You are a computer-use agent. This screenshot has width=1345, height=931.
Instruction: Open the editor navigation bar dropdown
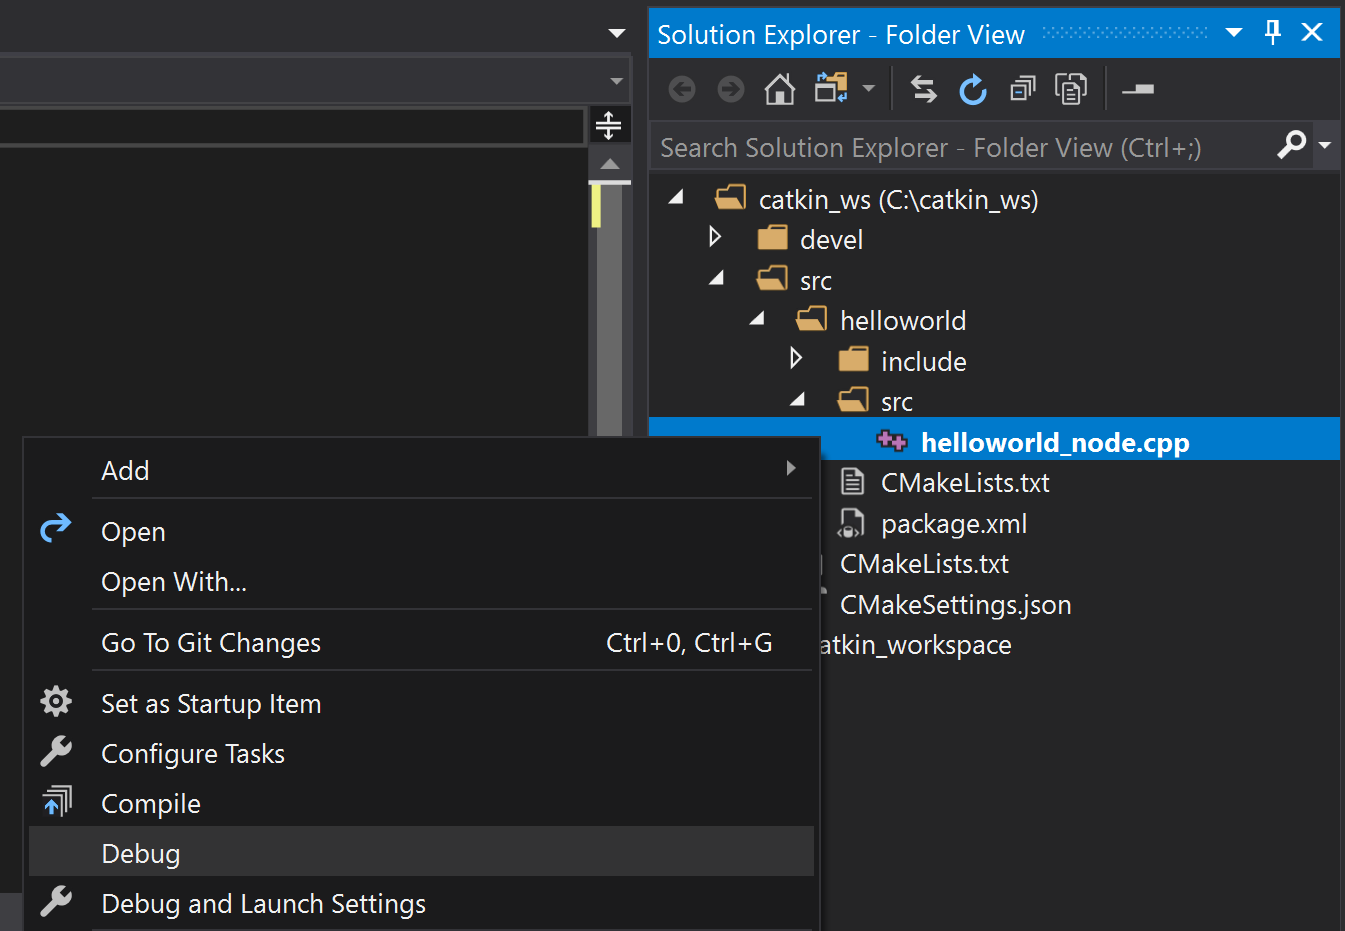(x=616, y=80)
